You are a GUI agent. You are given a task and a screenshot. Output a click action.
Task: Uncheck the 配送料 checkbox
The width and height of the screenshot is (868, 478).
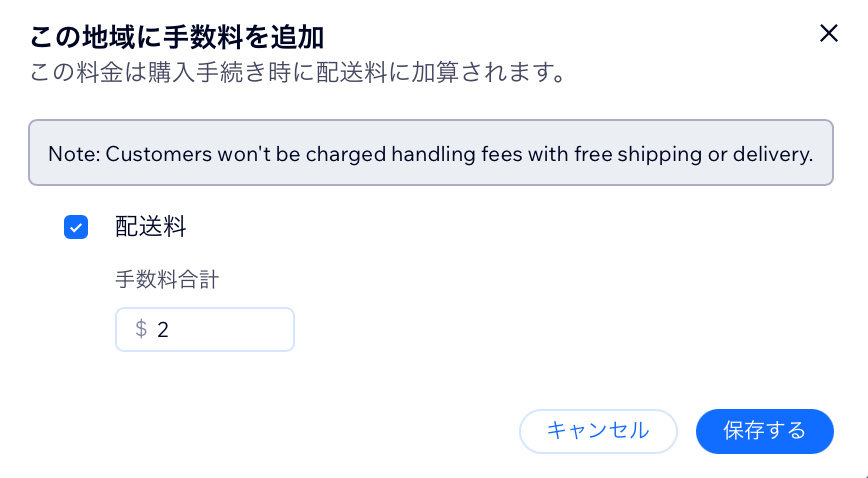pyautogui.click(x=76, y=228)
